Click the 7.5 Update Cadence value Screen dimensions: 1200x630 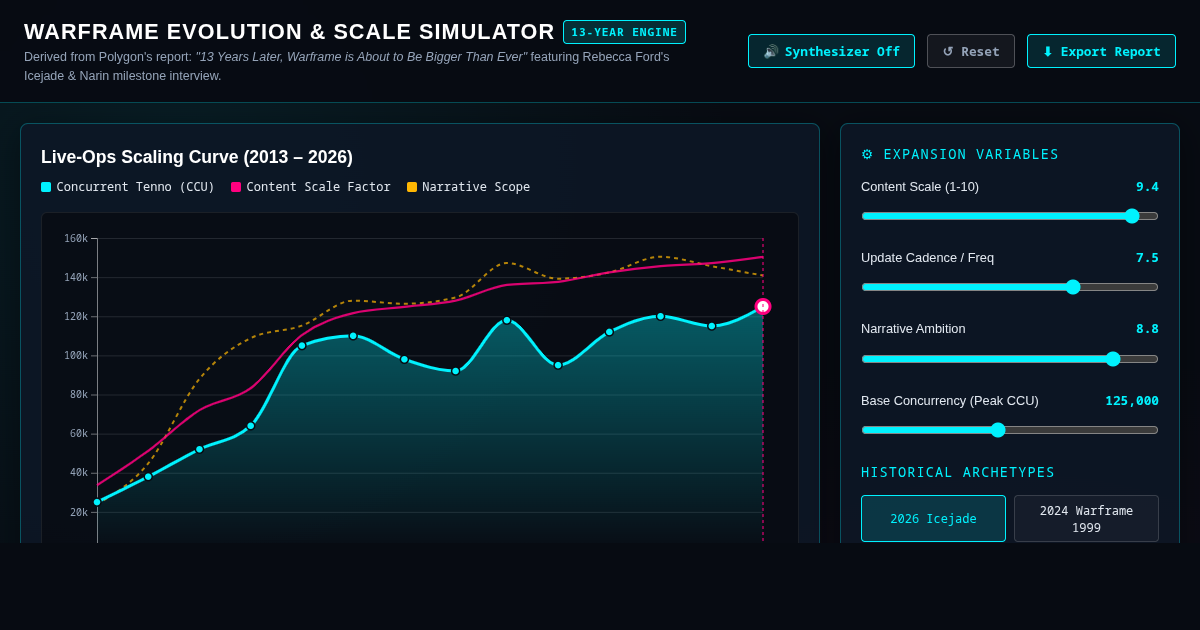click(x=1147, y=258)
